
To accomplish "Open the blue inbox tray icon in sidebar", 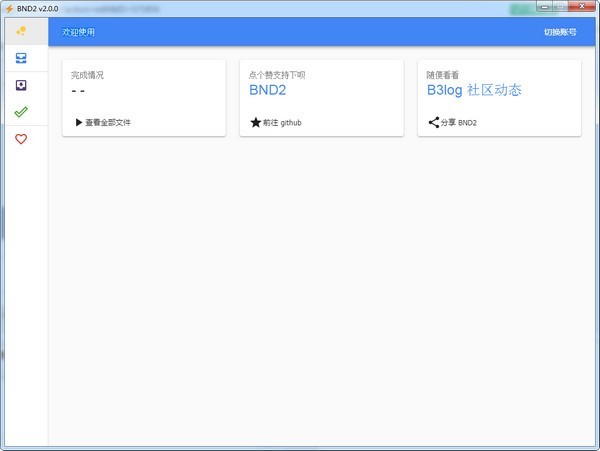I will tap(21, 58).
